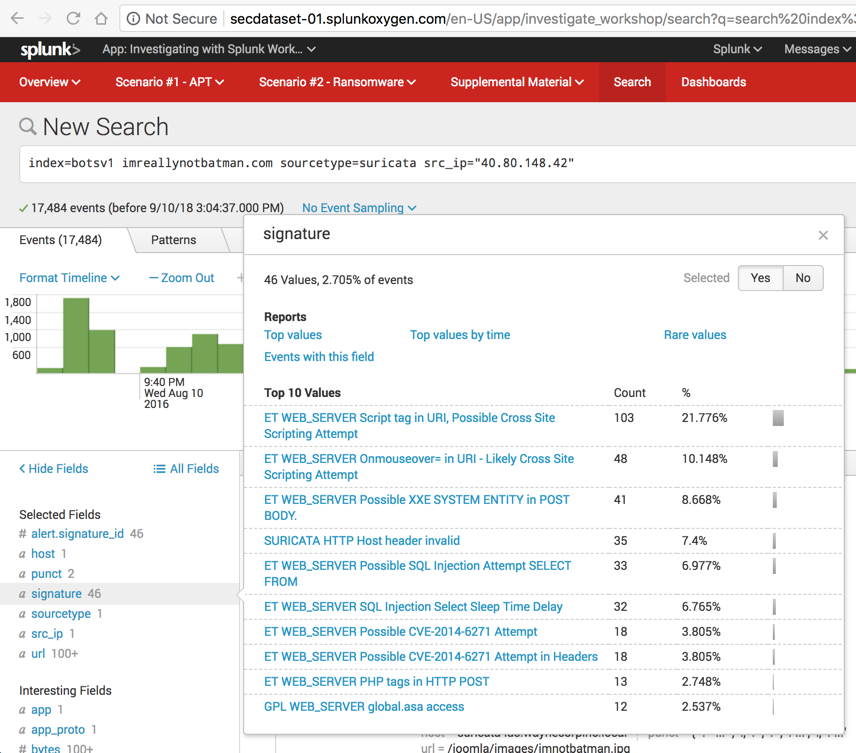Click the search query input box
The width and height of the screenshot is (856, 753).
(437, 163)
